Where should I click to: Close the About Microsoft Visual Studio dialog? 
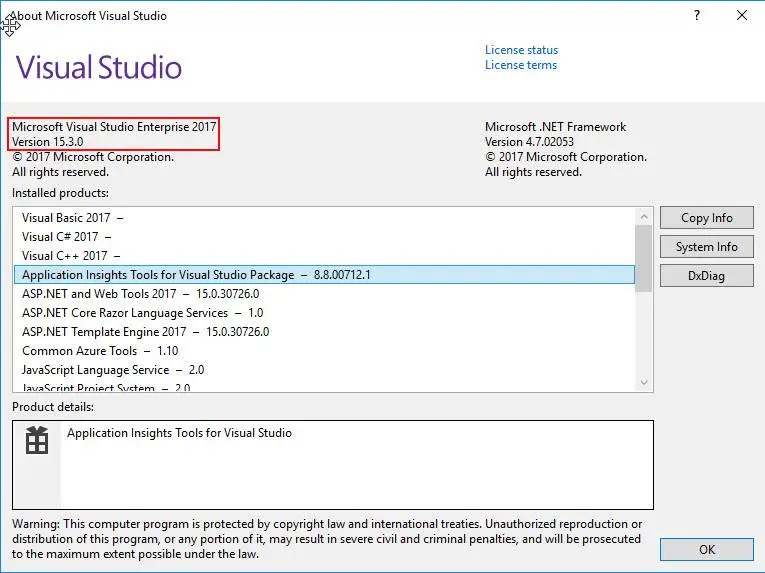(742, 16)
